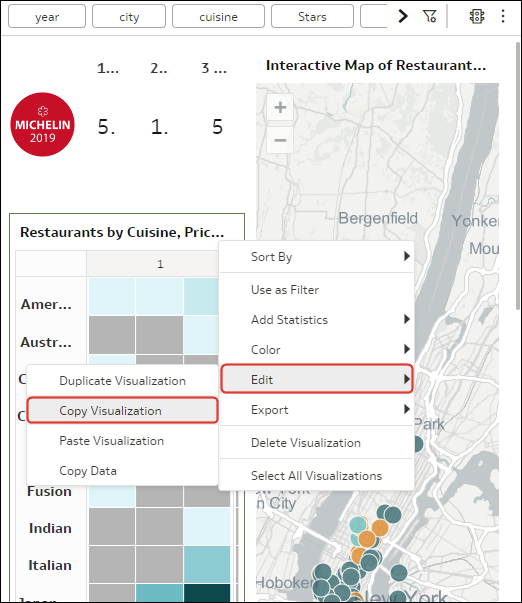Open the cuisine filter
This screenshot has width=522, height=603.
click(218, 16)
